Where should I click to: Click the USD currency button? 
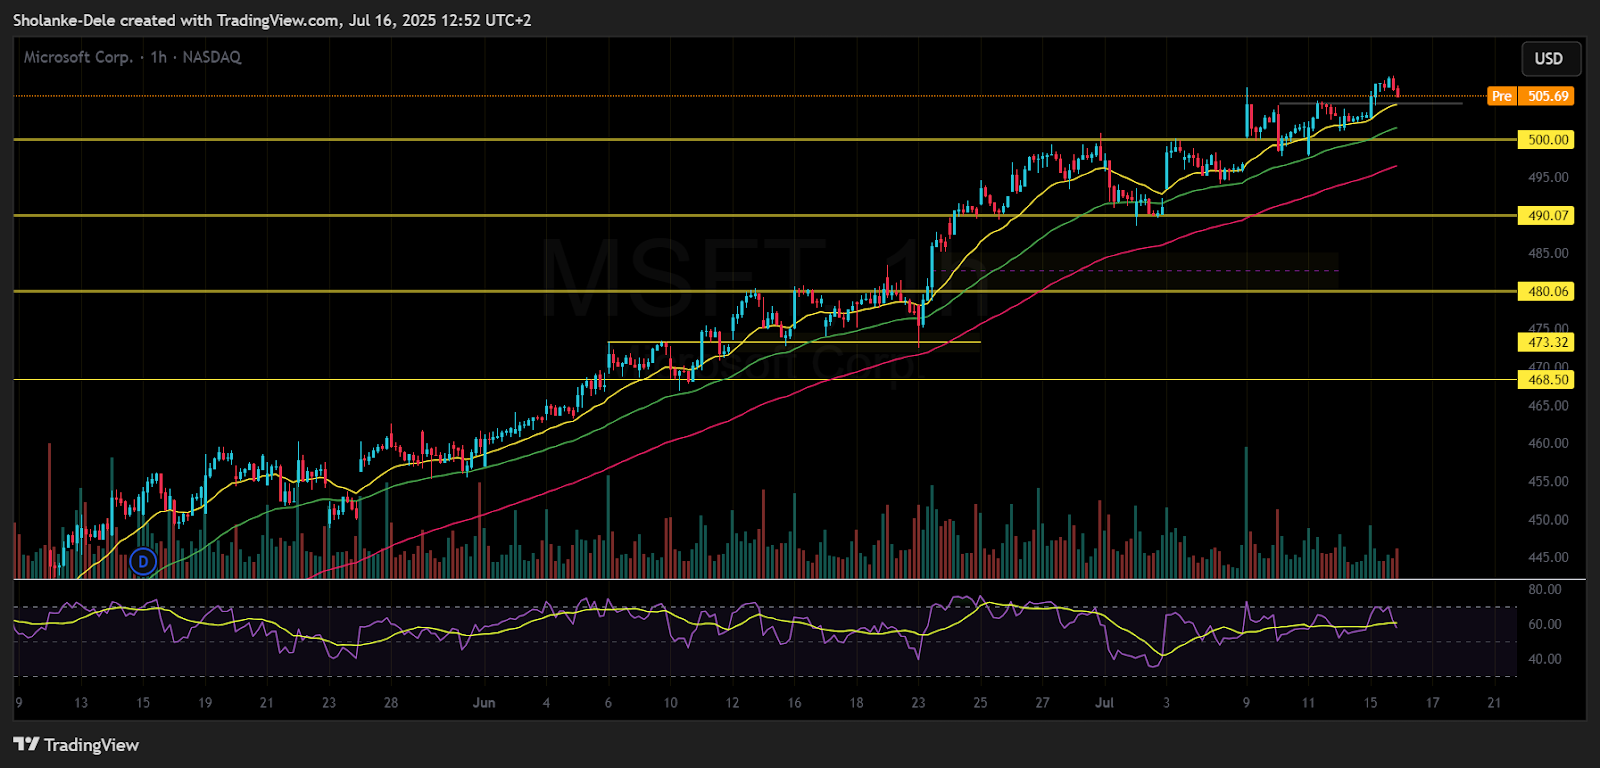(1550, 58)
